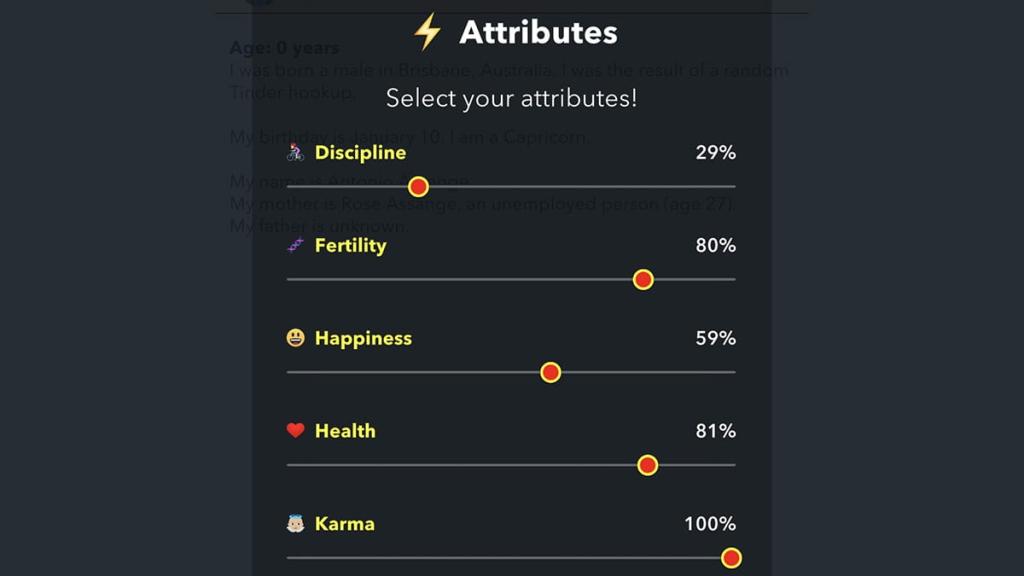1024x576 pixels.
Task: Select the cyclist icon beside Discipline
Action: 295,152
